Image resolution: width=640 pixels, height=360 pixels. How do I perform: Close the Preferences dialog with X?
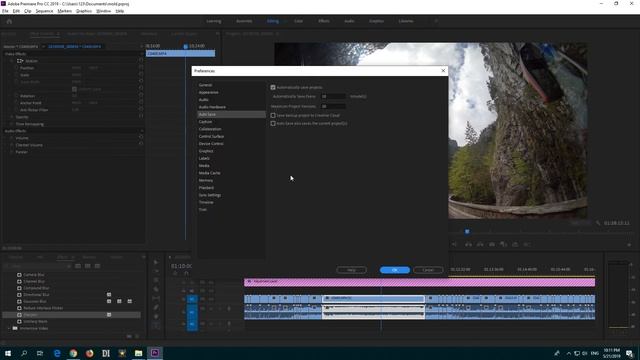click(443, 71)
